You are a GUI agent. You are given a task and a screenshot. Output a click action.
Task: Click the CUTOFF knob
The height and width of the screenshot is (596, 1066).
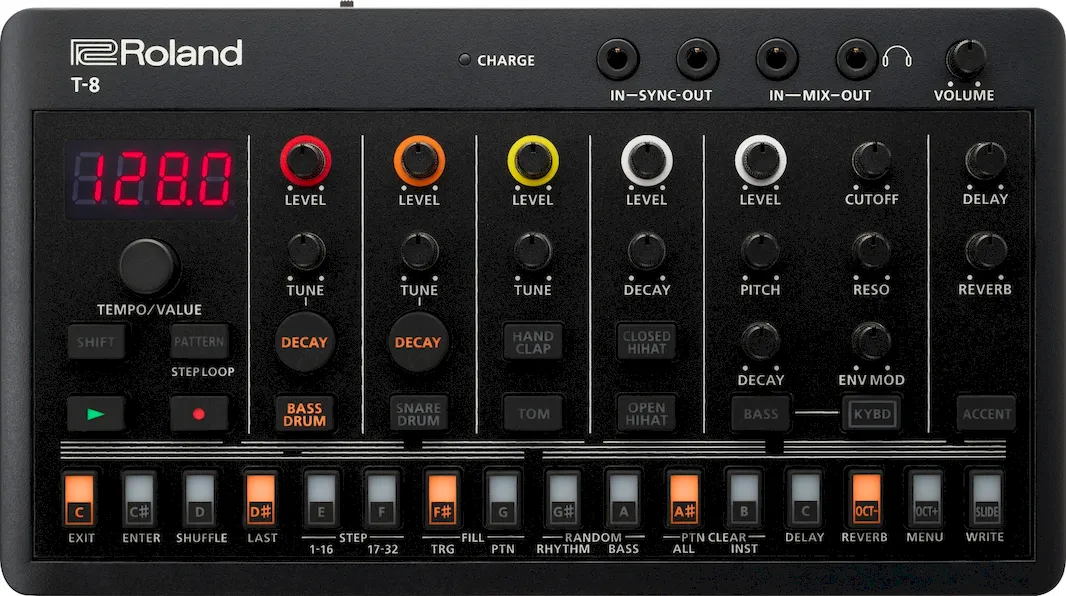coord(872,161)
